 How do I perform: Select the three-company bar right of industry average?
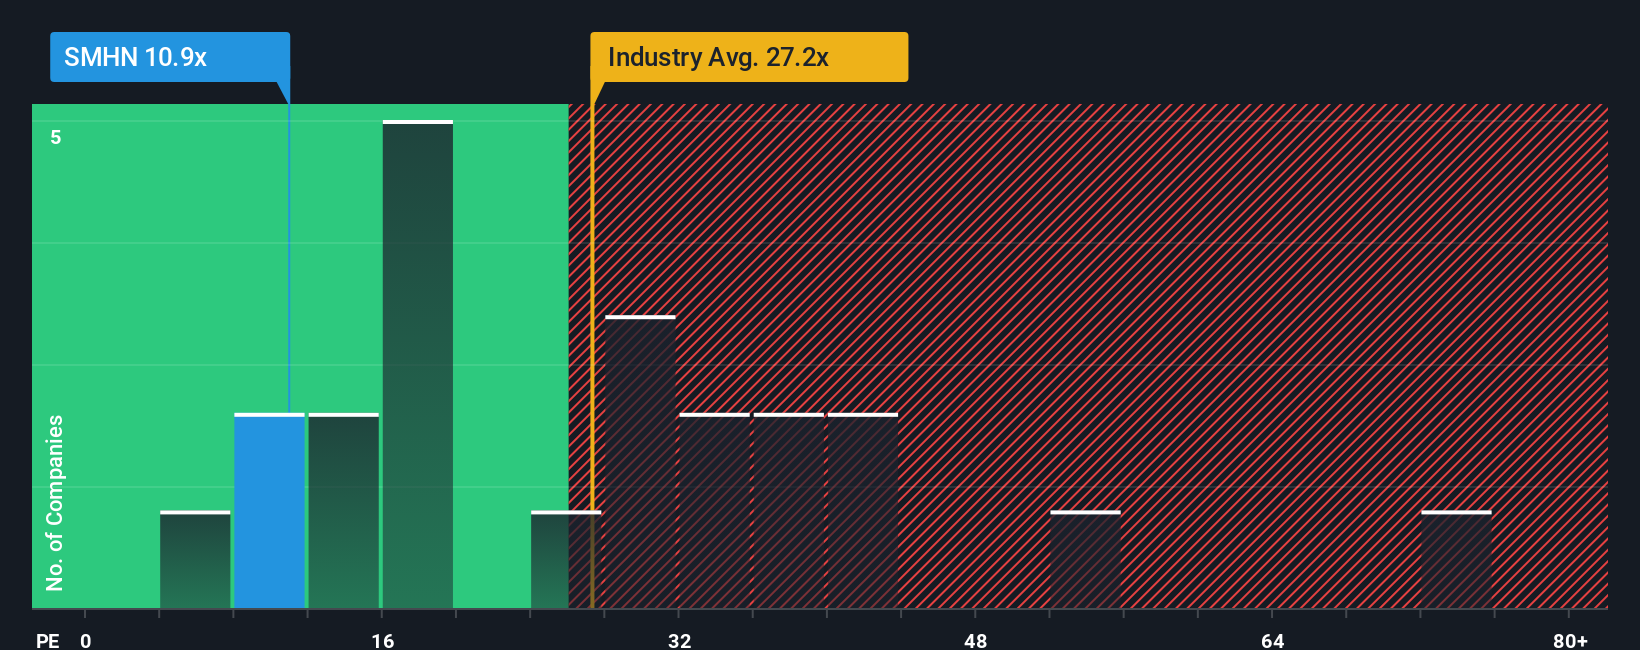click(640, 462)
